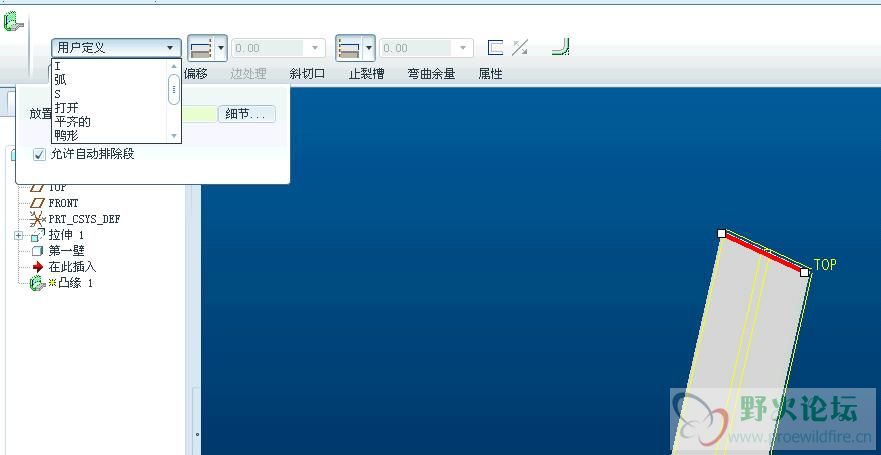Open the 边处理 panel tab
This screenshot has width=881, height=455.
(x=248, y=74)
